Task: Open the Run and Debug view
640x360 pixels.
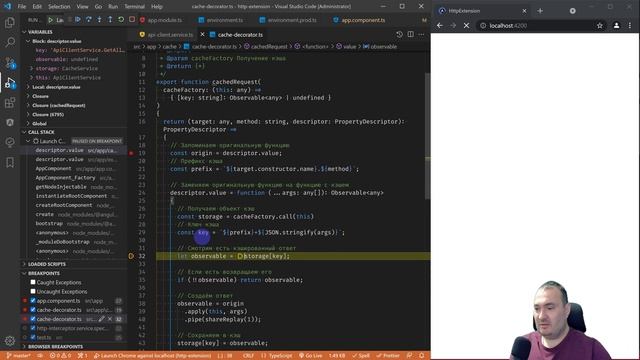Action: click(10, 83)
